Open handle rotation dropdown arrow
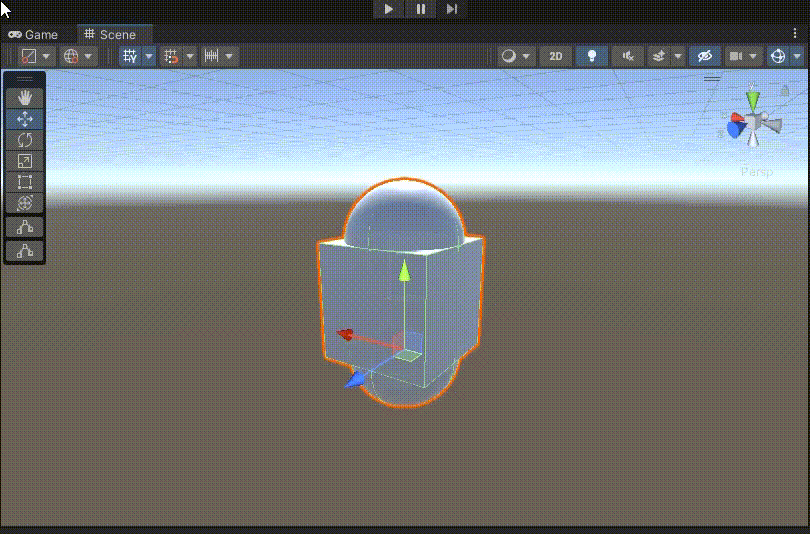 [x=88, y=56]
